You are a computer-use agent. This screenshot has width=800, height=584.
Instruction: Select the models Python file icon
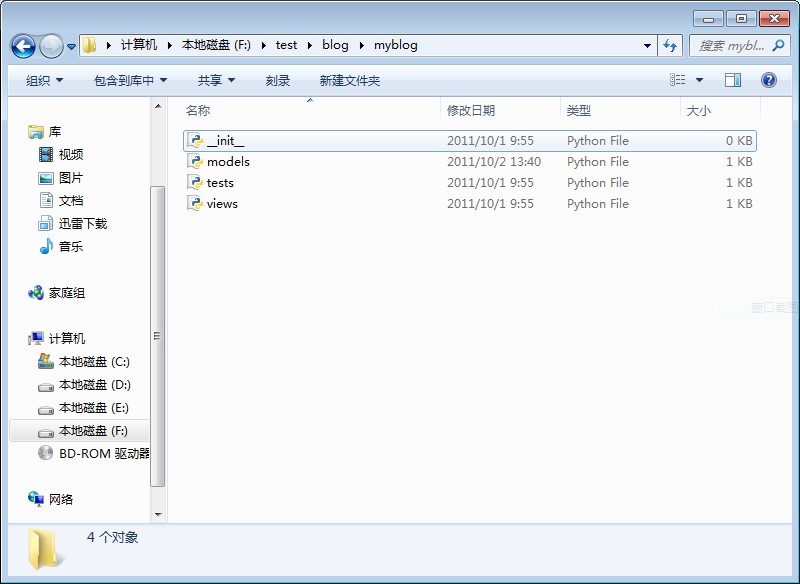pyautogui.click(x=195, y=161)
